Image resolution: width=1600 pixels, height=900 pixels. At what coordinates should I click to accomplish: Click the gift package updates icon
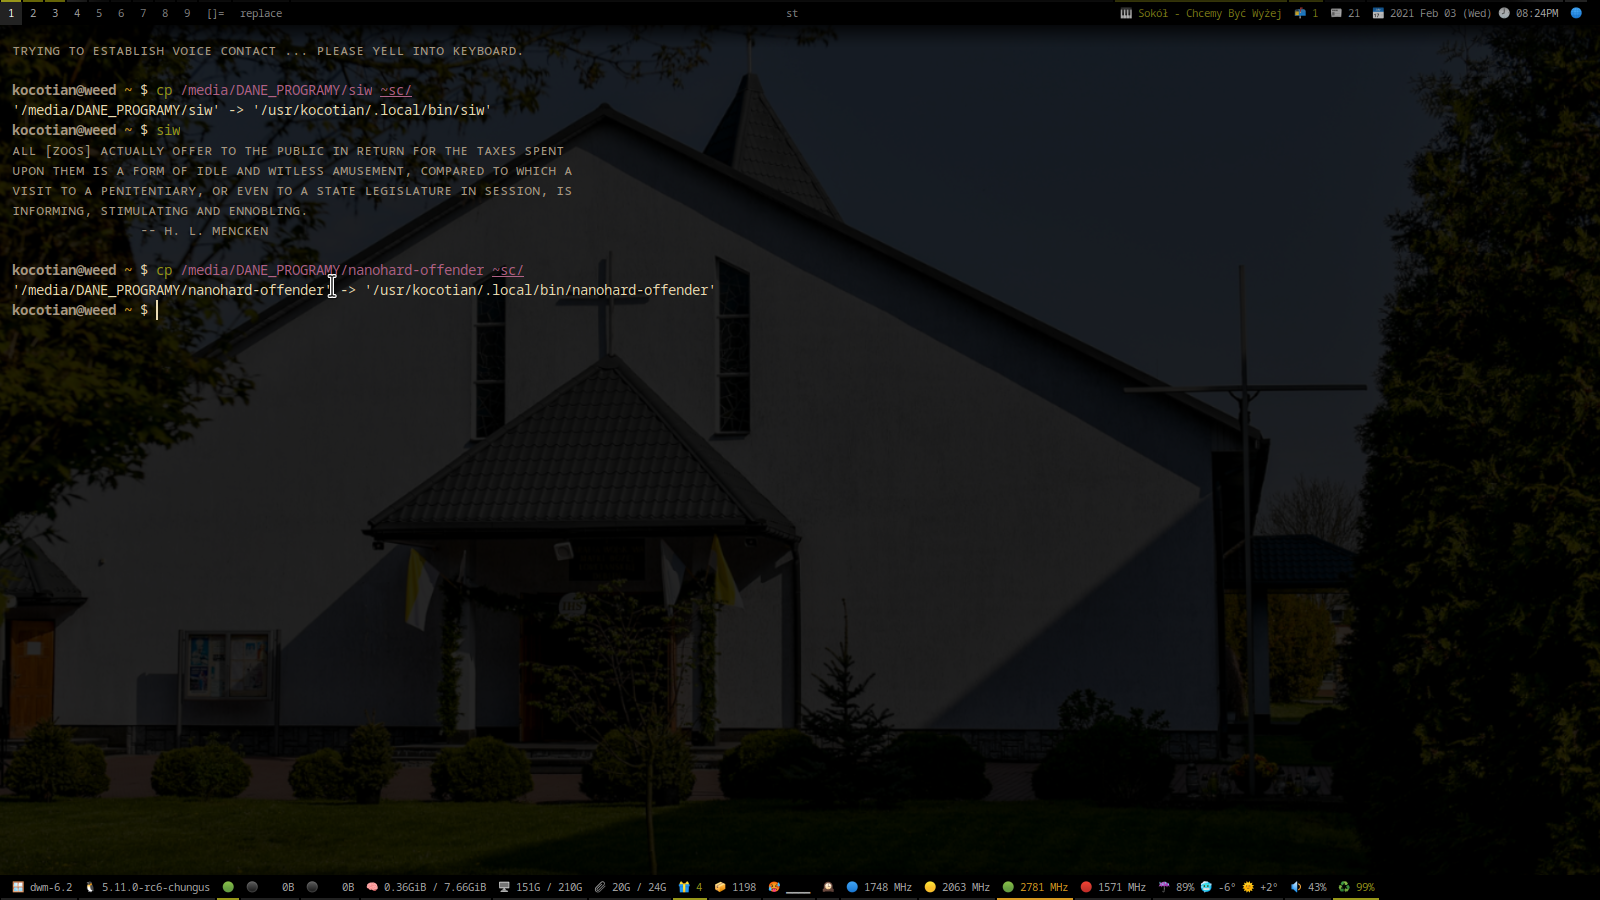pos(684,887)
